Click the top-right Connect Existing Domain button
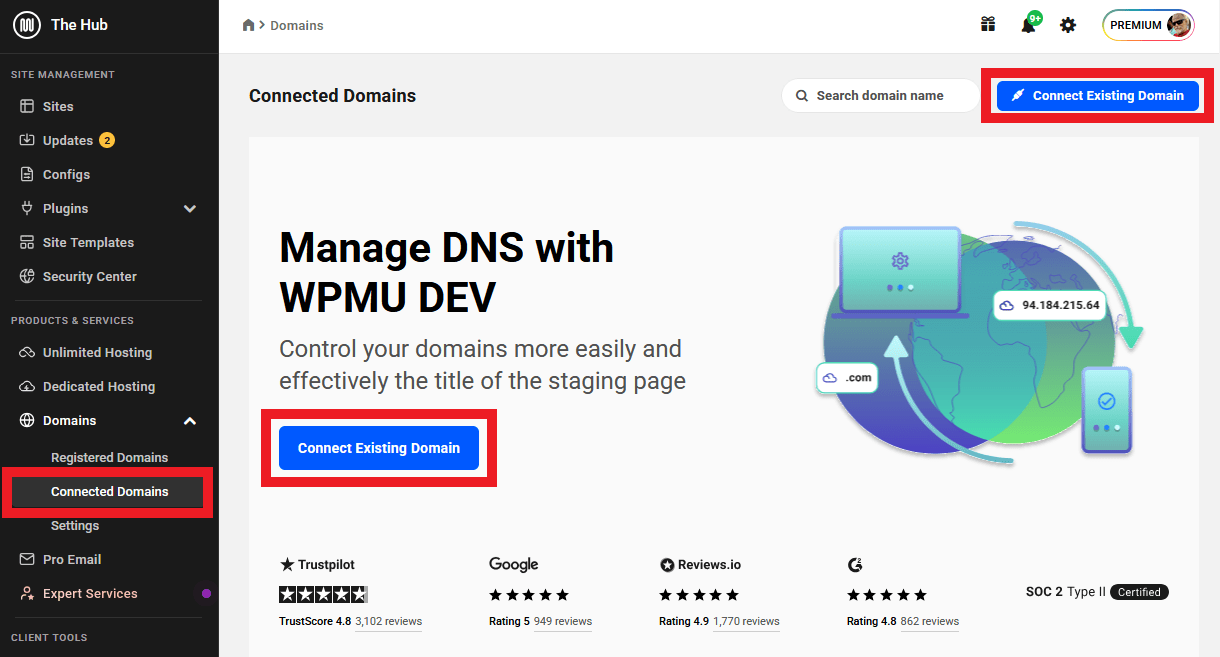This screenshot has height=657, width=1220. pos(1097,96)
